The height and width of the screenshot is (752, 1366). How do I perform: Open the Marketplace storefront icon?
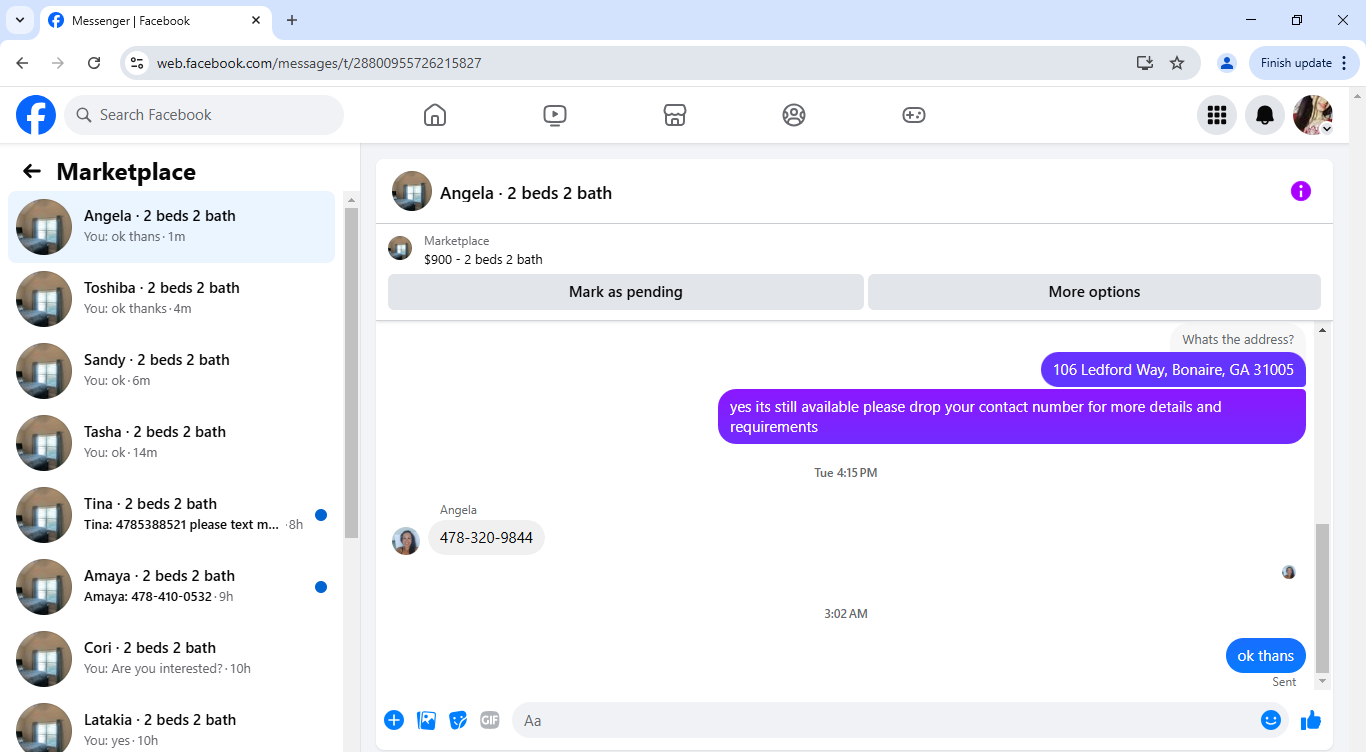pos(675,115)
